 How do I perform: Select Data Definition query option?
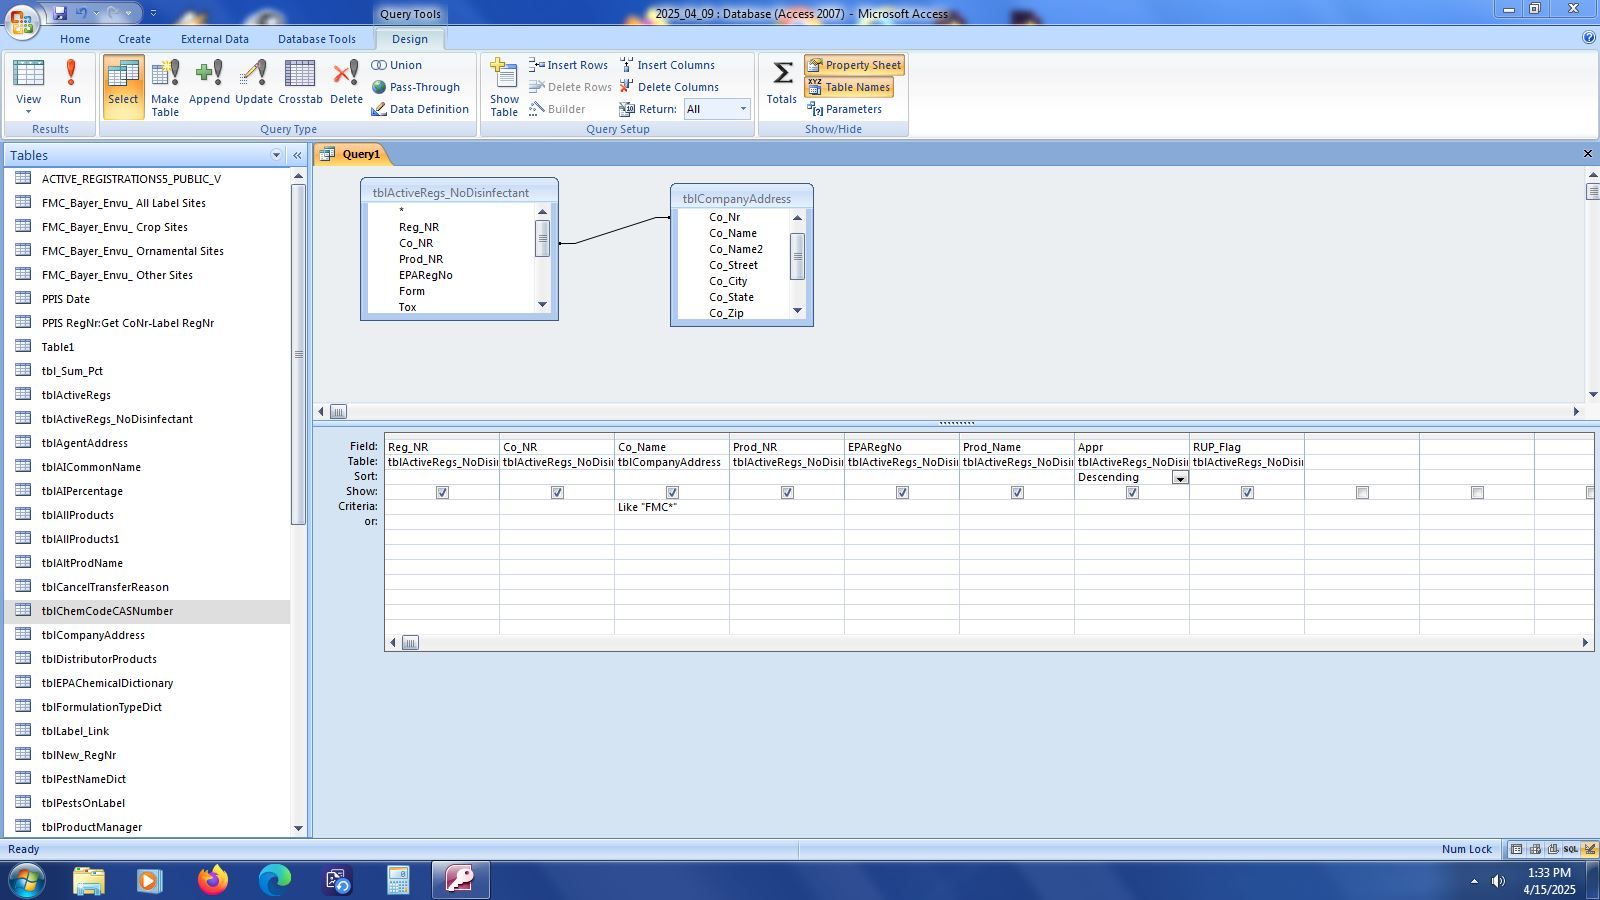coord(420,109)
